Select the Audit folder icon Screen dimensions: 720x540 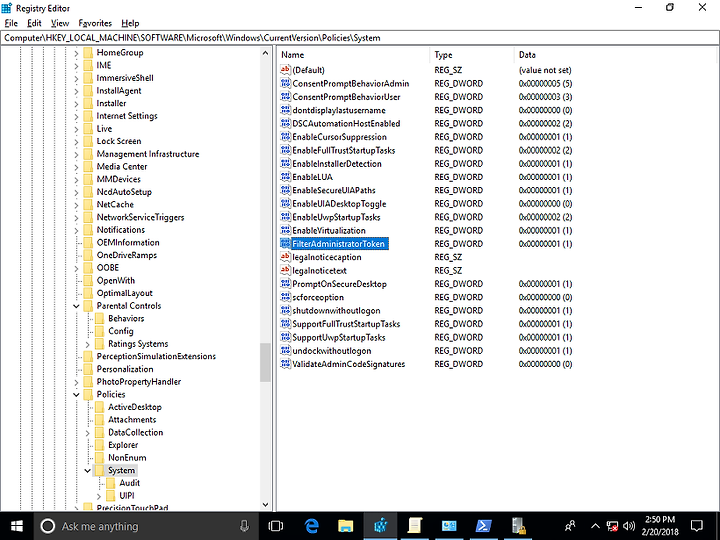coord(111,483)
